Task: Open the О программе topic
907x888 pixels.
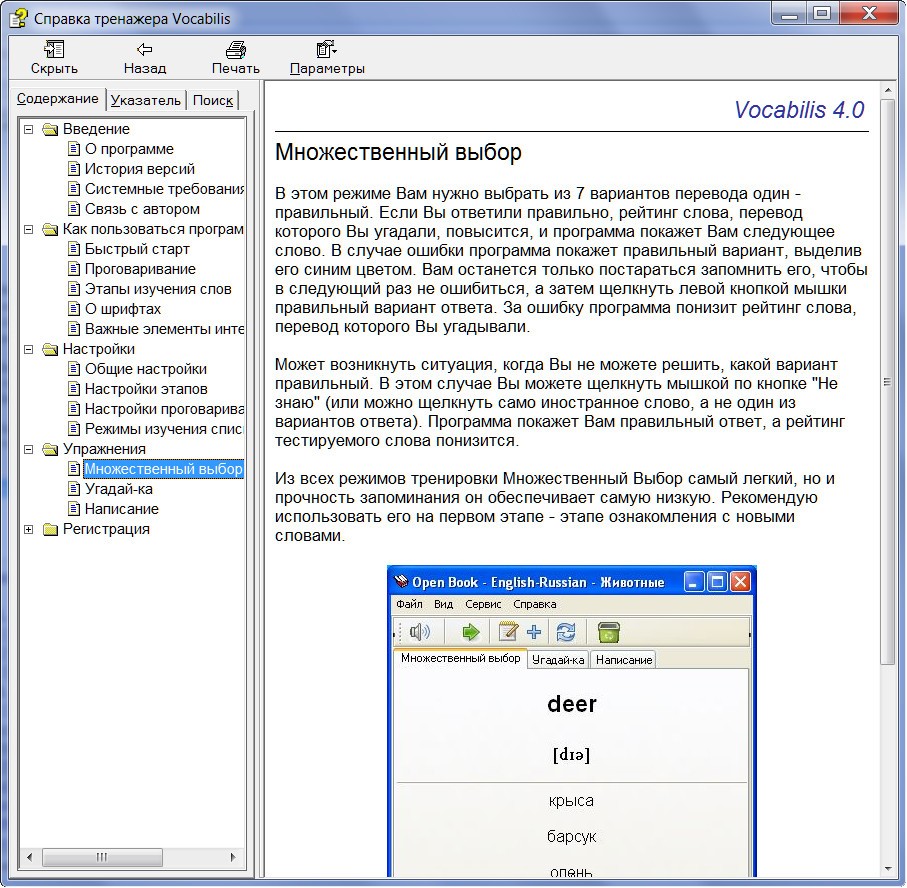Action: point(129,149)
